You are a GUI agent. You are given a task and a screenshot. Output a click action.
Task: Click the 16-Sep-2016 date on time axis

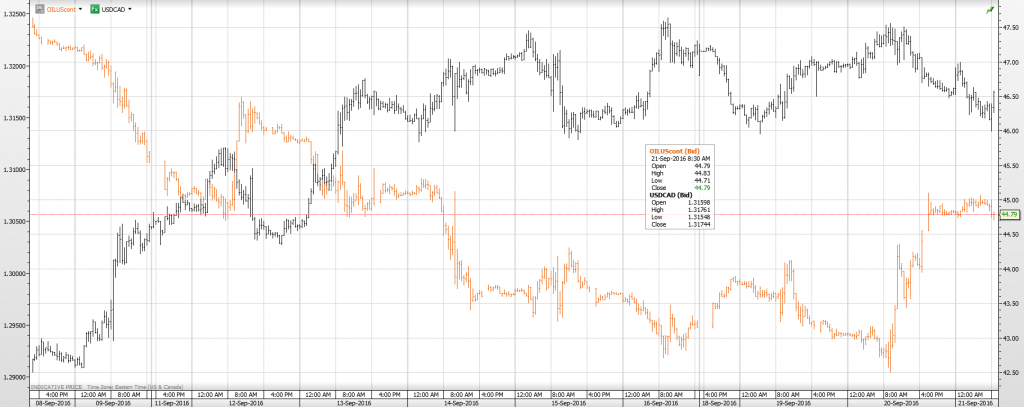click(660, 403)
